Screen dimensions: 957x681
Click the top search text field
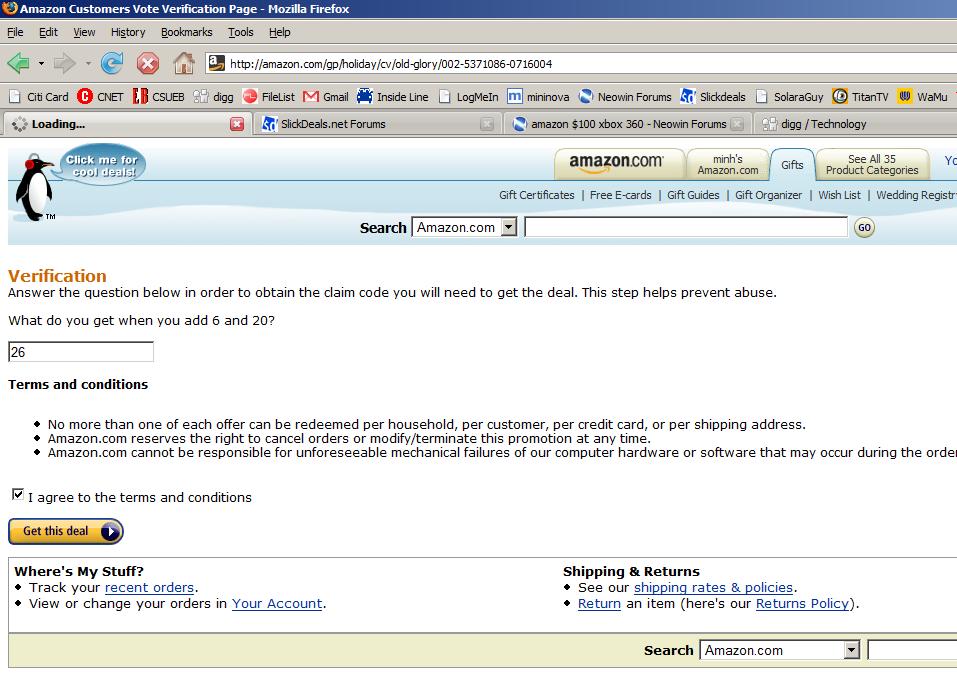[x=686, y=227]
